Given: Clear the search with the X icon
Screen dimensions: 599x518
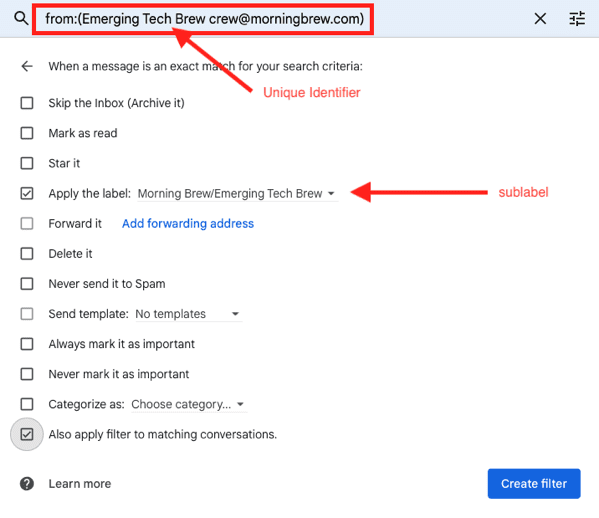Looking at the screenshot, I should pyautogui.click(x=540, y=18).
